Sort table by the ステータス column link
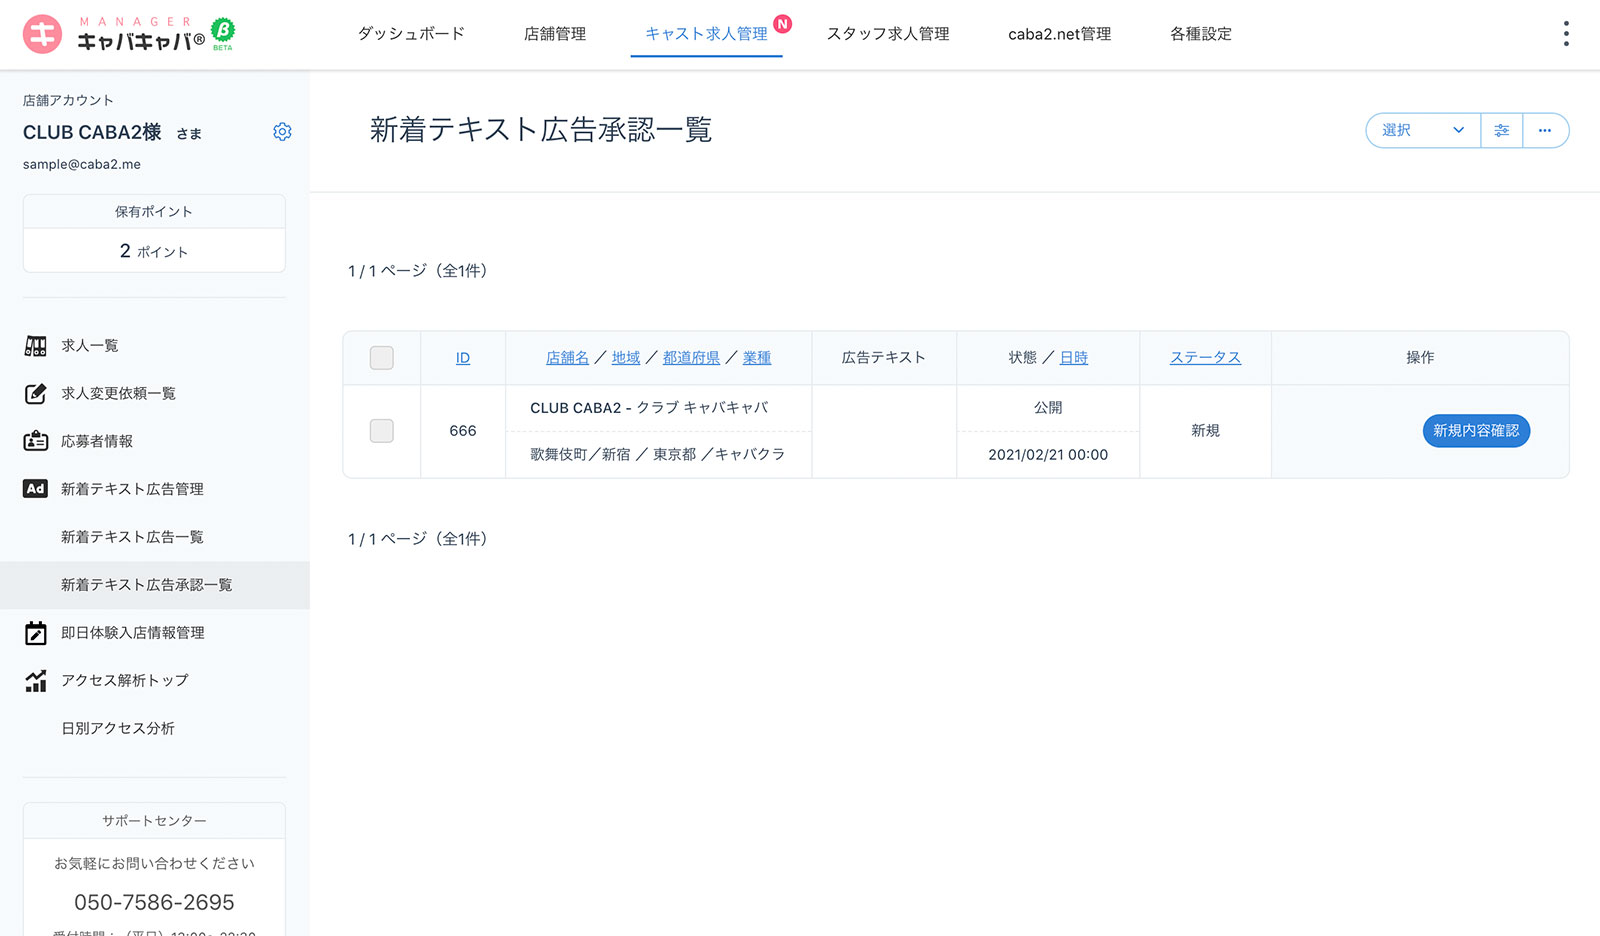1600x936 pixels. click(x=1205, y=358)
